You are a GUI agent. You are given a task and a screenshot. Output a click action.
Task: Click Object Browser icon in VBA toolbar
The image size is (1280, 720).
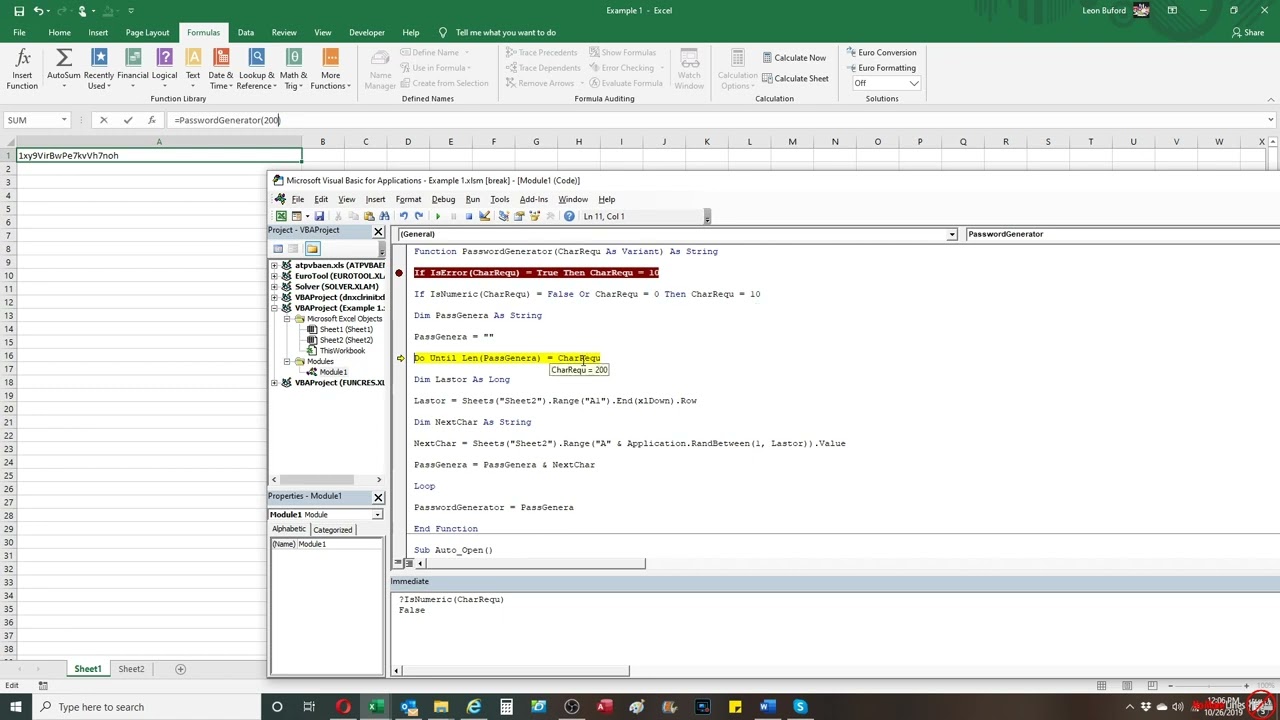pyautogui.click(x=535, y=216)
